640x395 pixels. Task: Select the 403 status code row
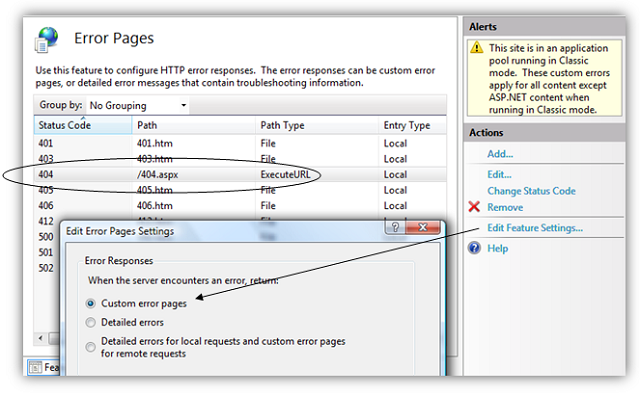click(x=240, y=159)
